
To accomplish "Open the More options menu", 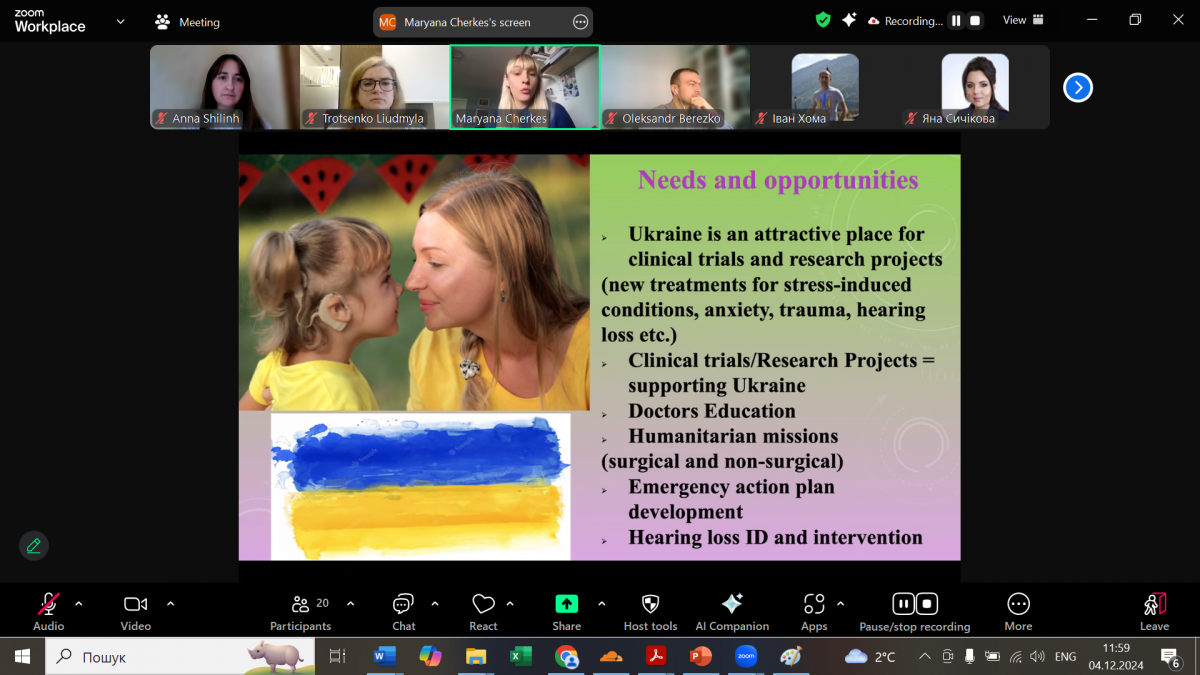I will click(1018, 604).
